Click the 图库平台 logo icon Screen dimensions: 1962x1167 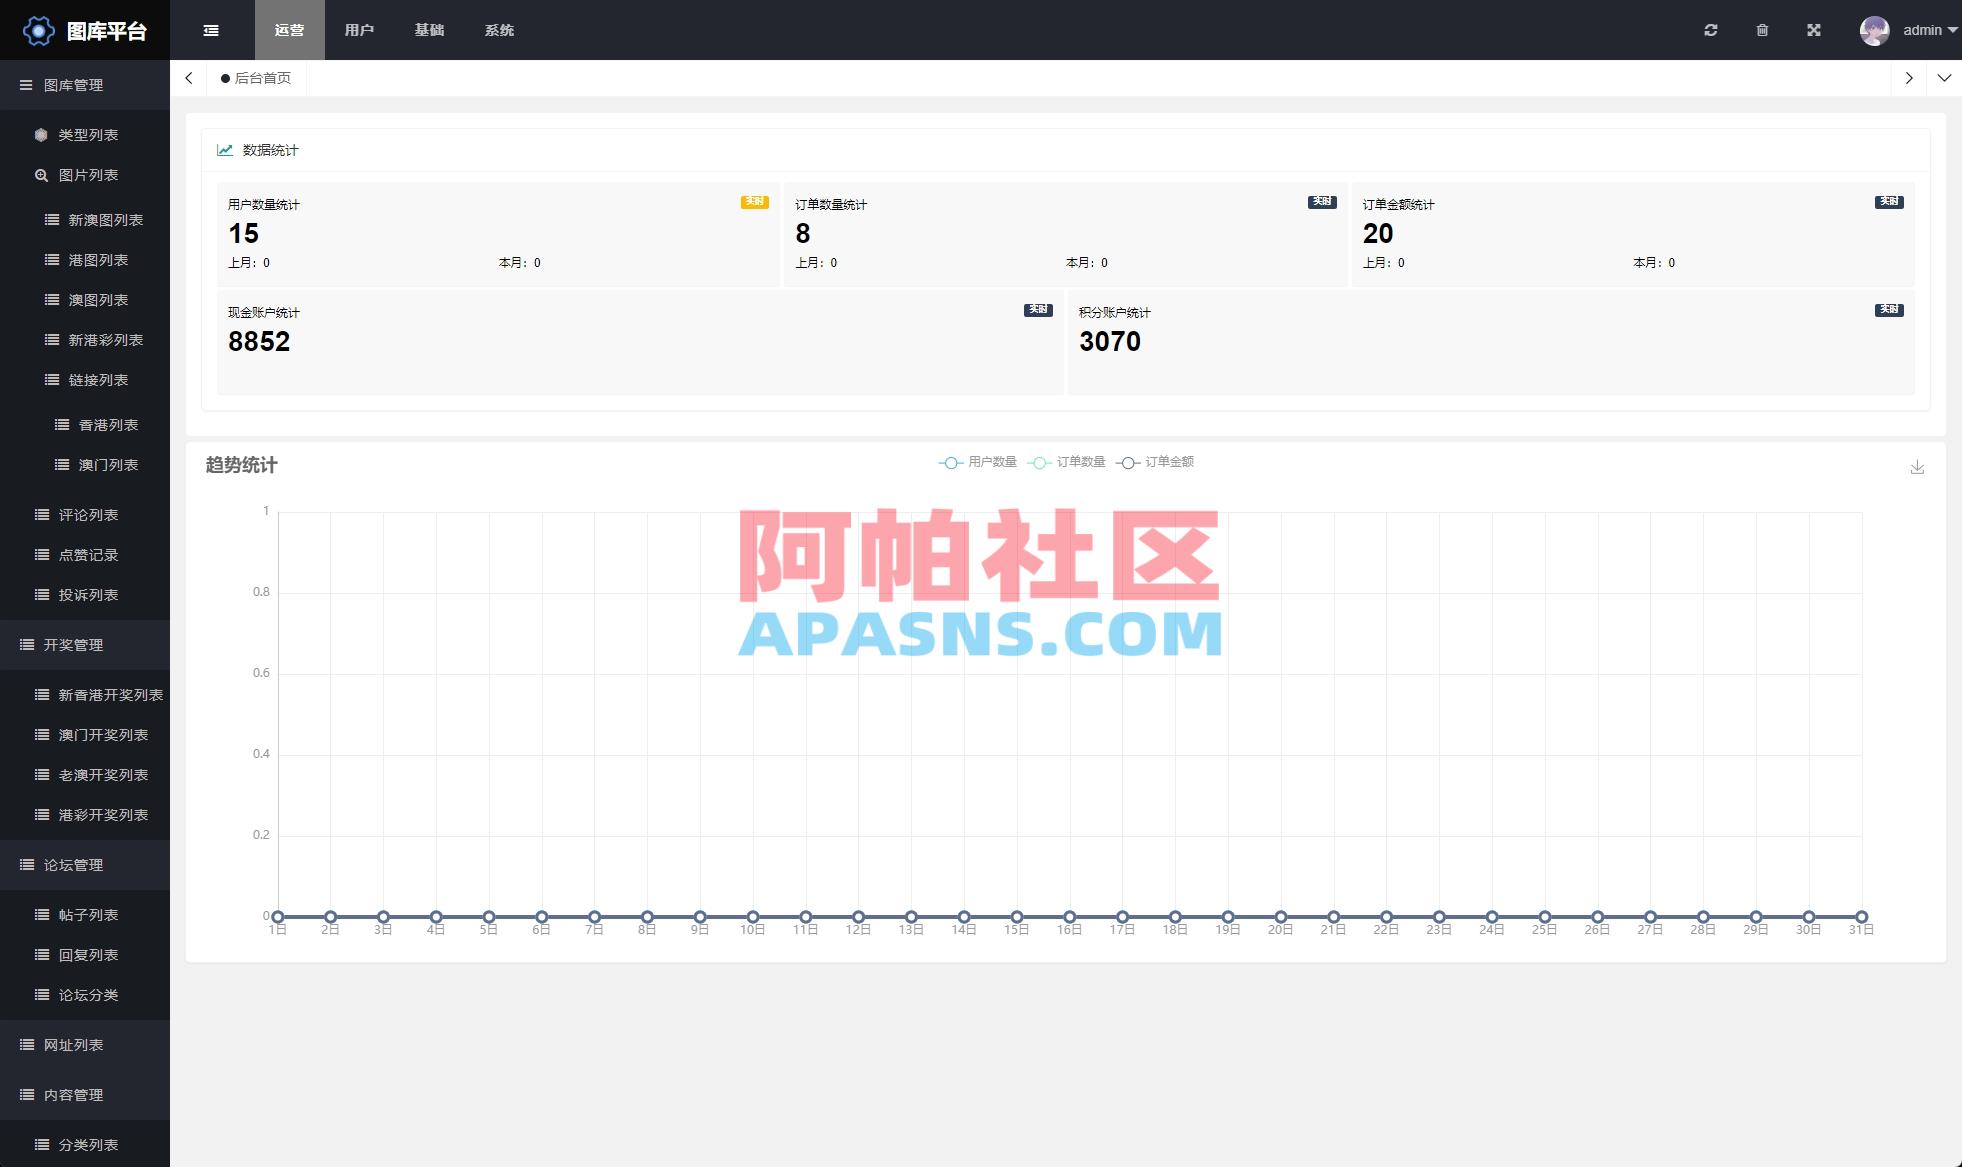(37, 30)
